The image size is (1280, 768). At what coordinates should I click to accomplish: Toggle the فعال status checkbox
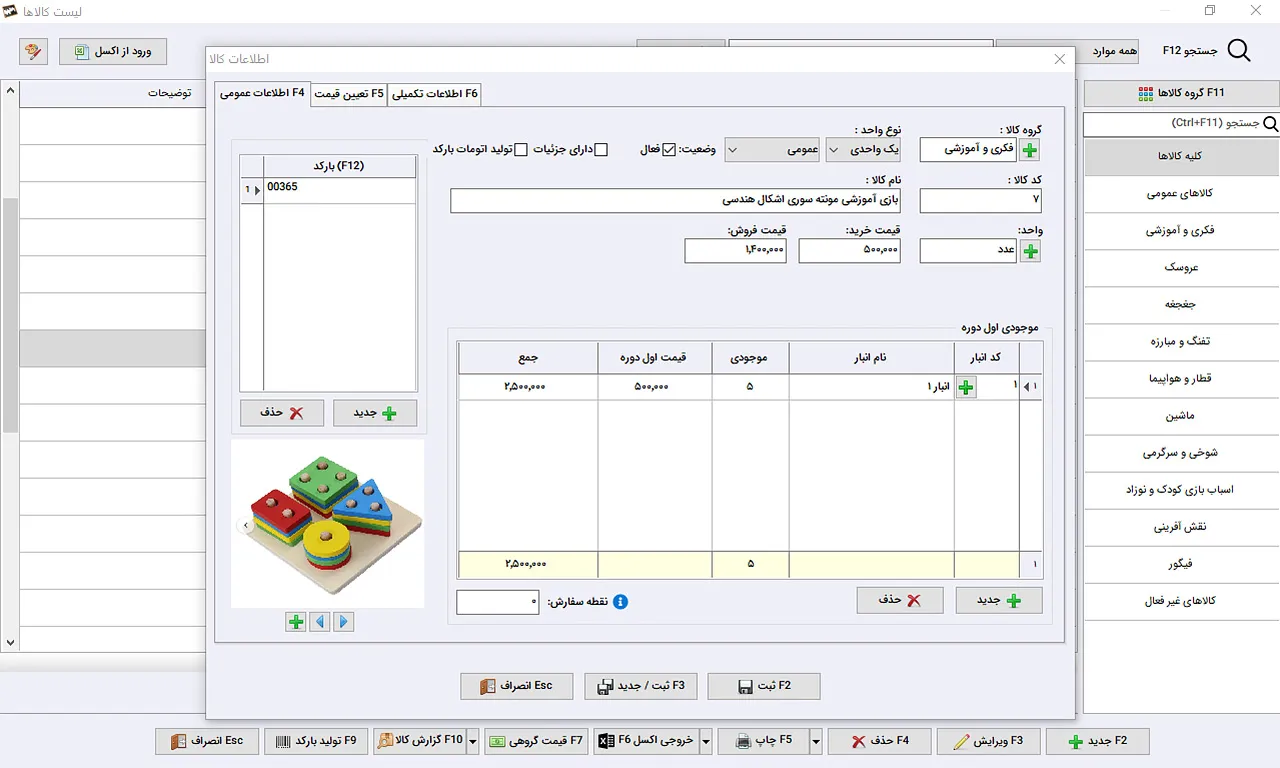669,150
